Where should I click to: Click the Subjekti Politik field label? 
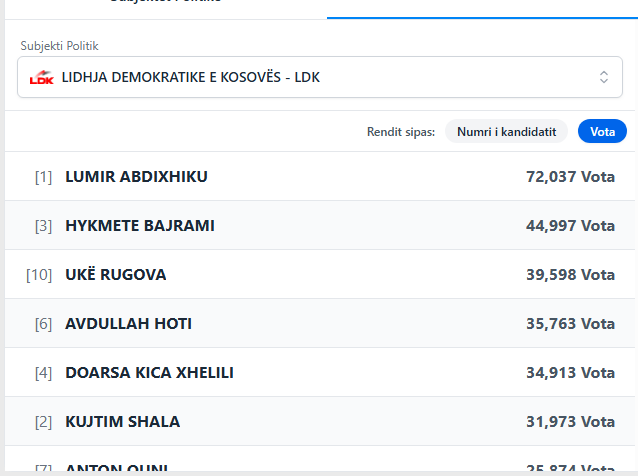(60, 46)
